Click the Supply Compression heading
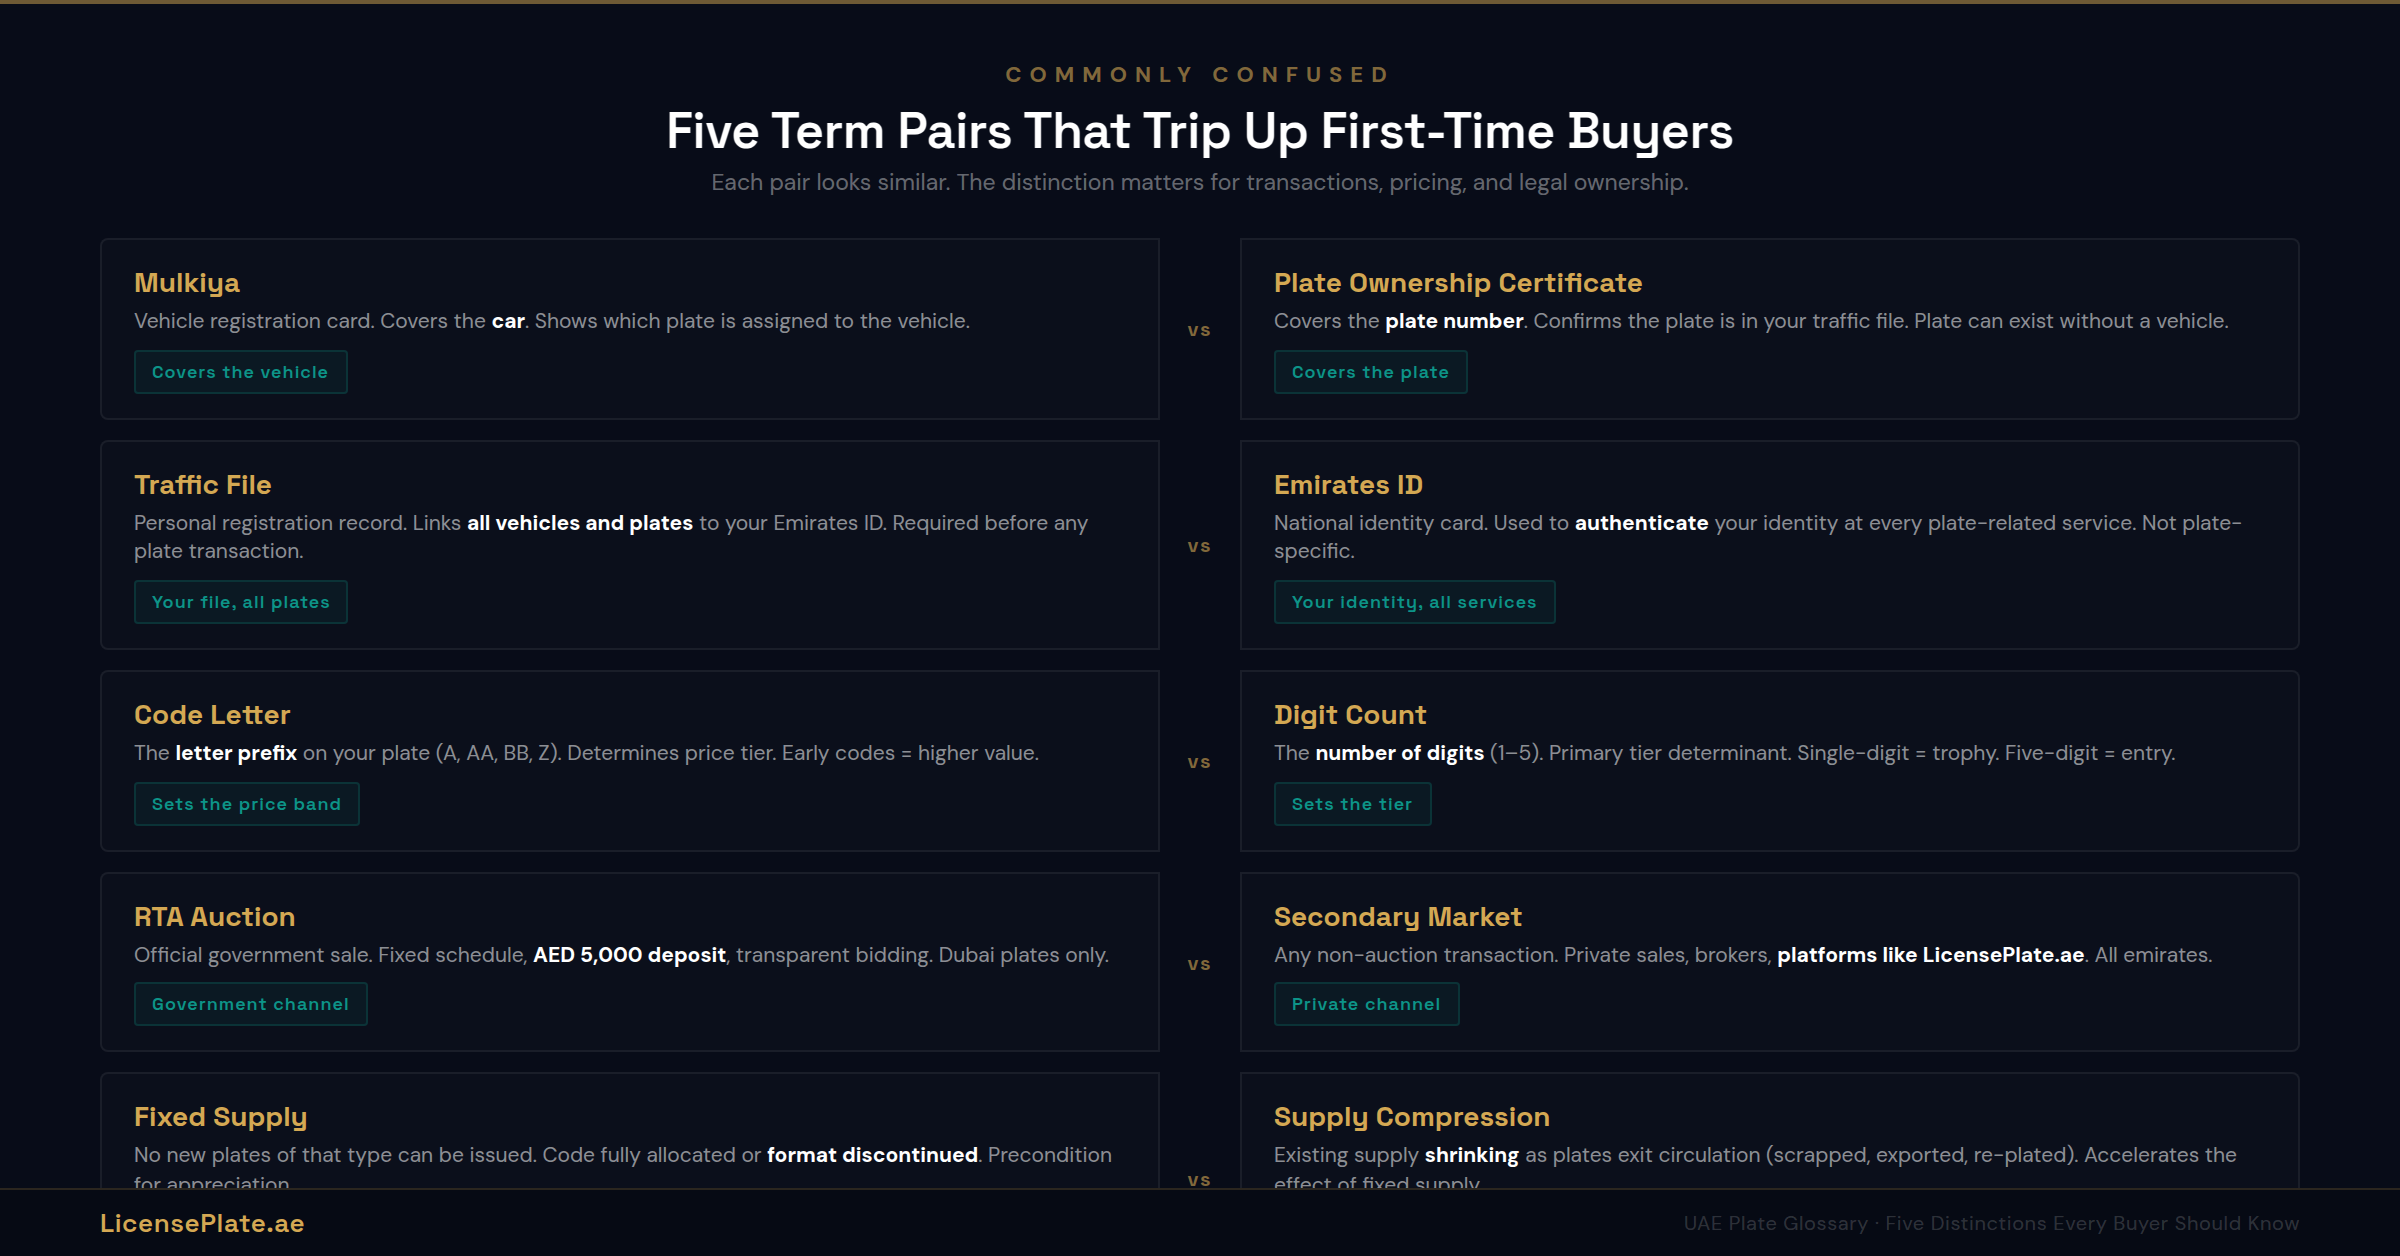This screenshot has height=1256, width=2400. (x=1411, y=1117)
